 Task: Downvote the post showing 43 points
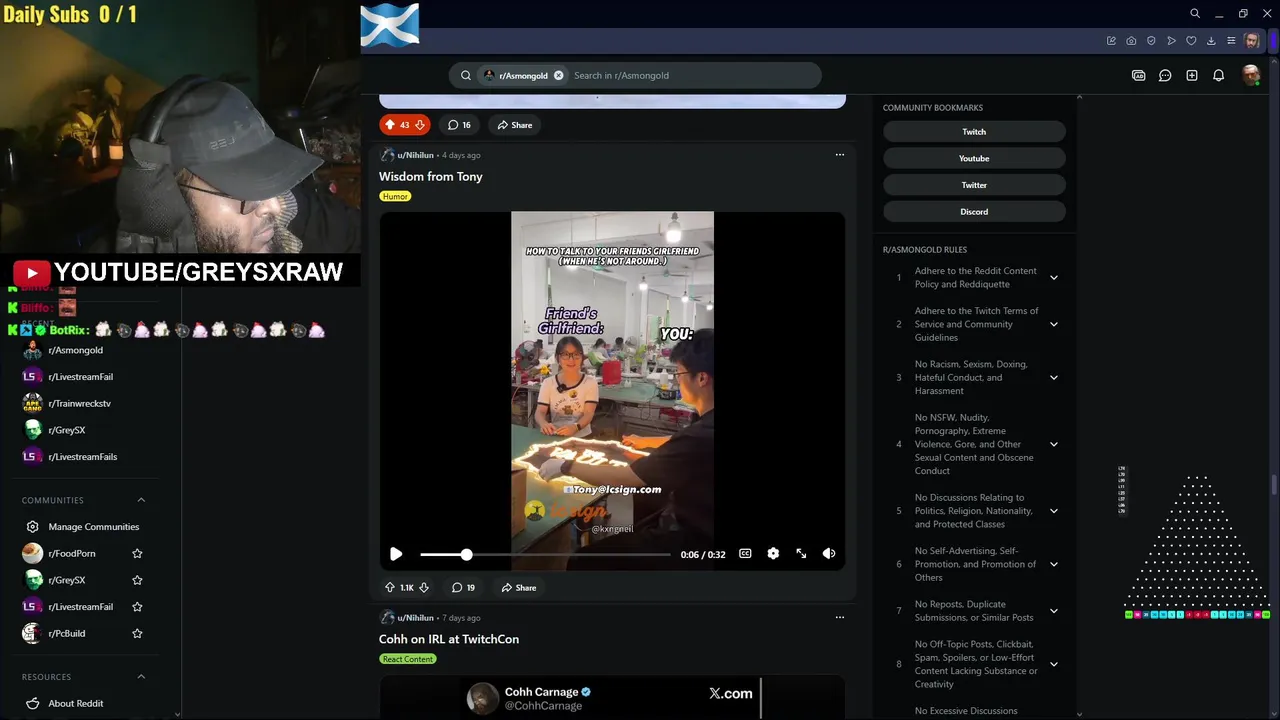click(420, 125)
